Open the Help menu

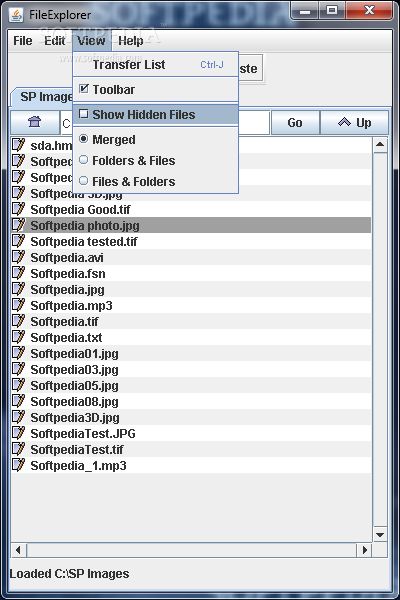(131, 41)
